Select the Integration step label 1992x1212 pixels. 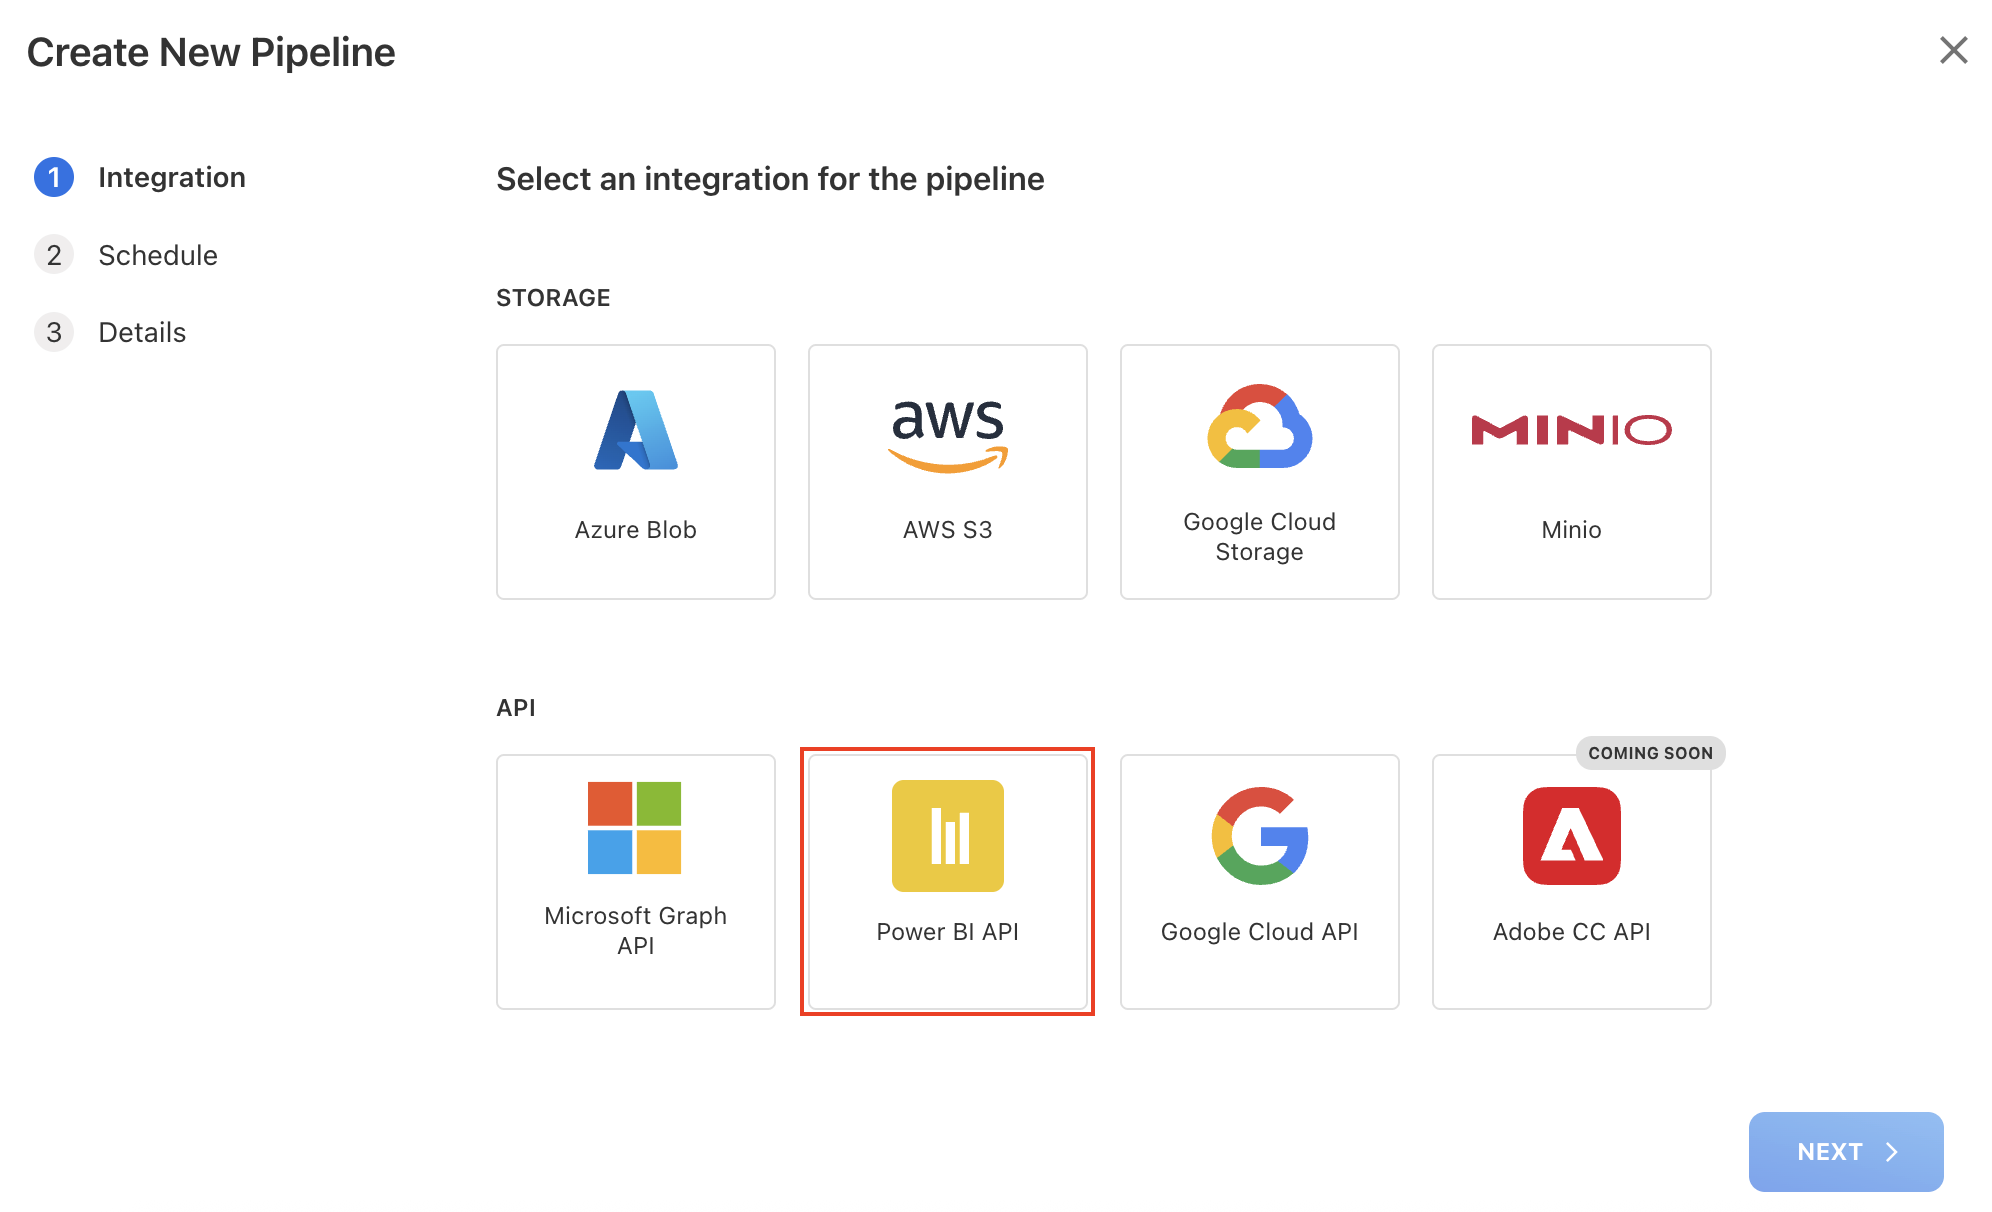point(172,177)
